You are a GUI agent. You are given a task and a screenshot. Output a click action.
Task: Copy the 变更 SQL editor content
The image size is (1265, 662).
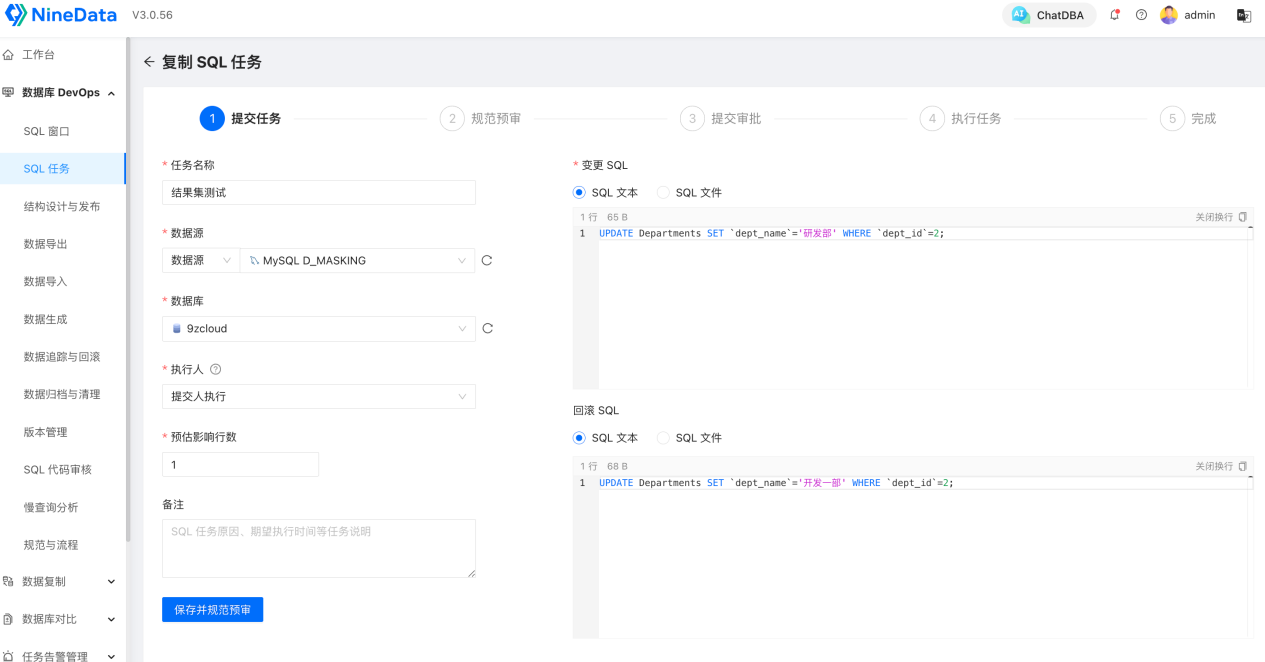click(x=1243, y=217)
